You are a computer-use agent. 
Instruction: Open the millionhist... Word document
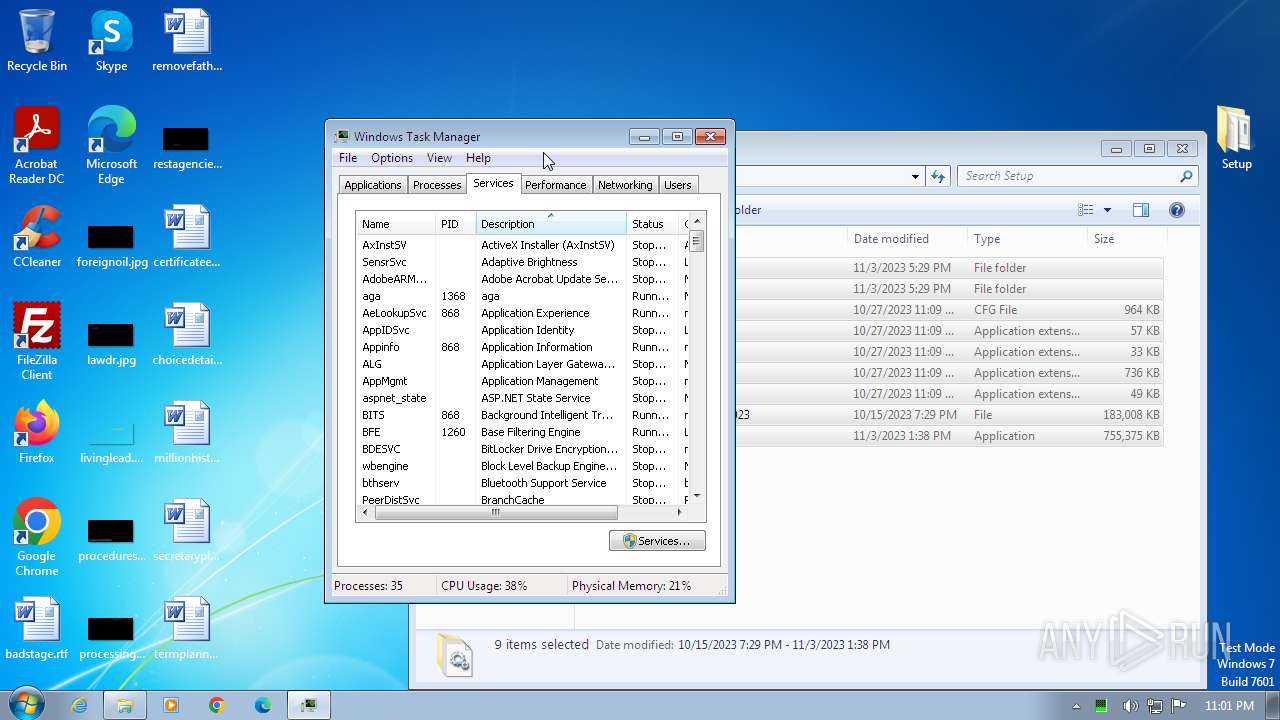point(187,432)
